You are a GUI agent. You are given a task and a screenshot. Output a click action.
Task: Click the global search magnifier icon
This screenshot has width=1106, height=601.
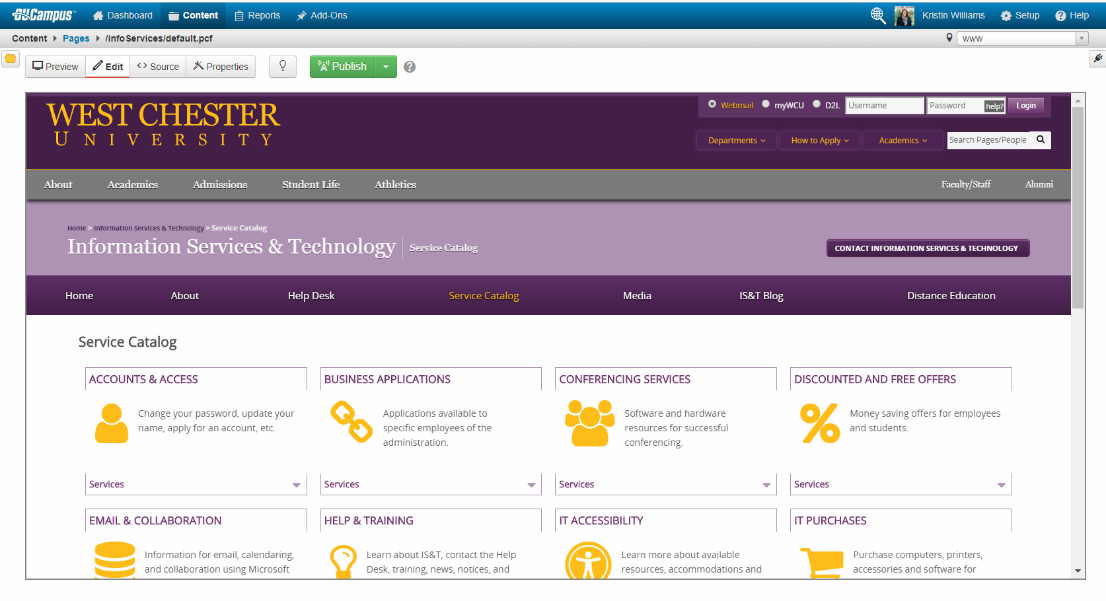tap(878, 15)
